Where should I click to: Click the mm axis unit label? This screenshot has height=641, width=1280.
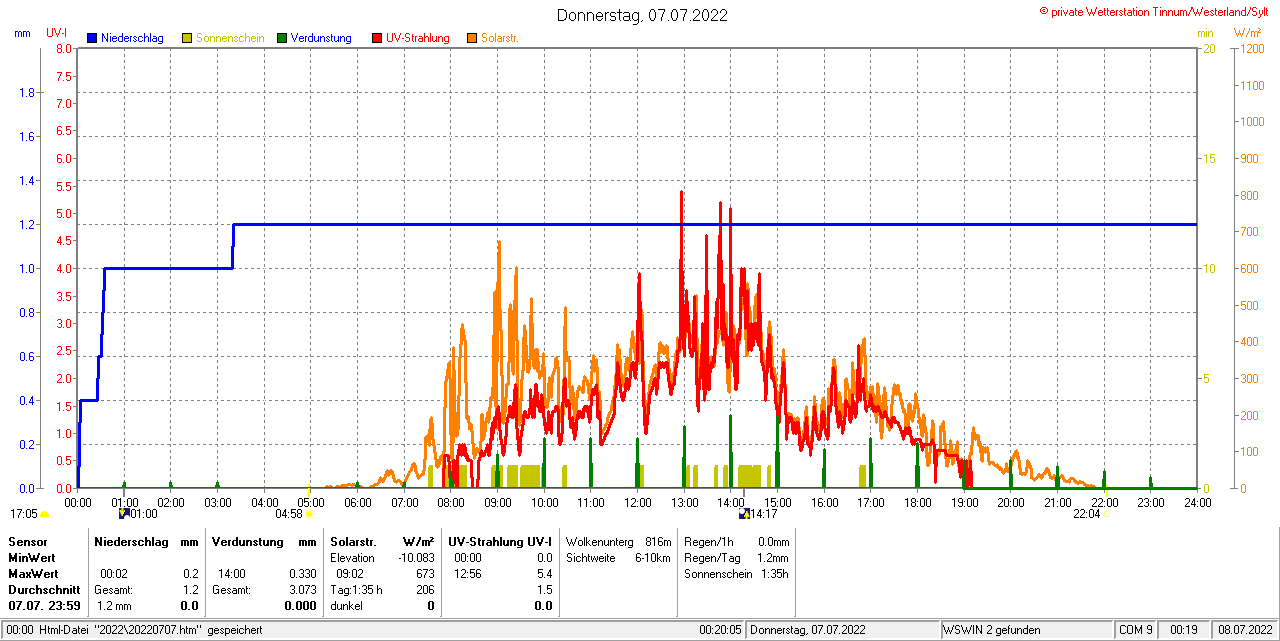tap(23, 33)
